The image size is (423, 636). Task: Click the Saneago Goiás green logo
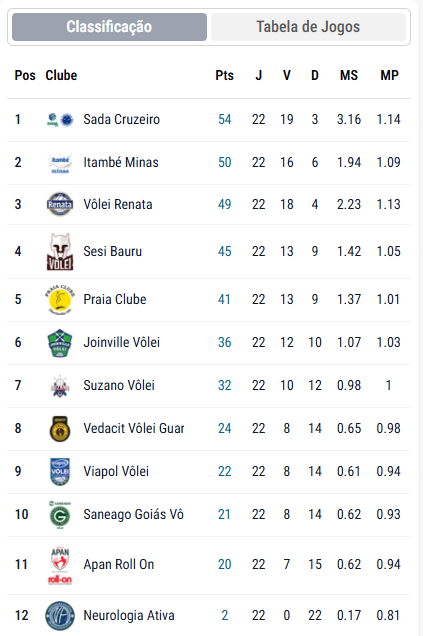60,515
